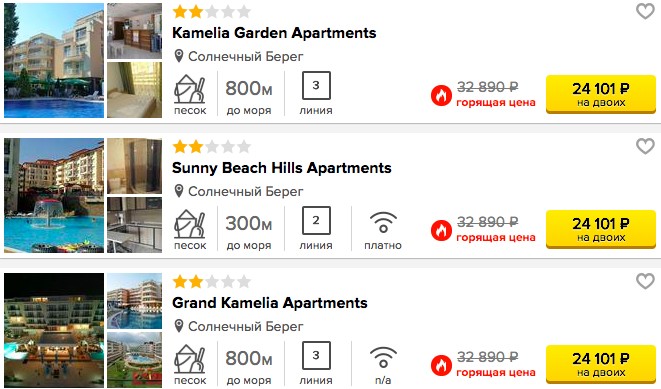661x389 pixels.
Task: Click sand bucket icon for Sunny Beach Hills
Action: 190,224
